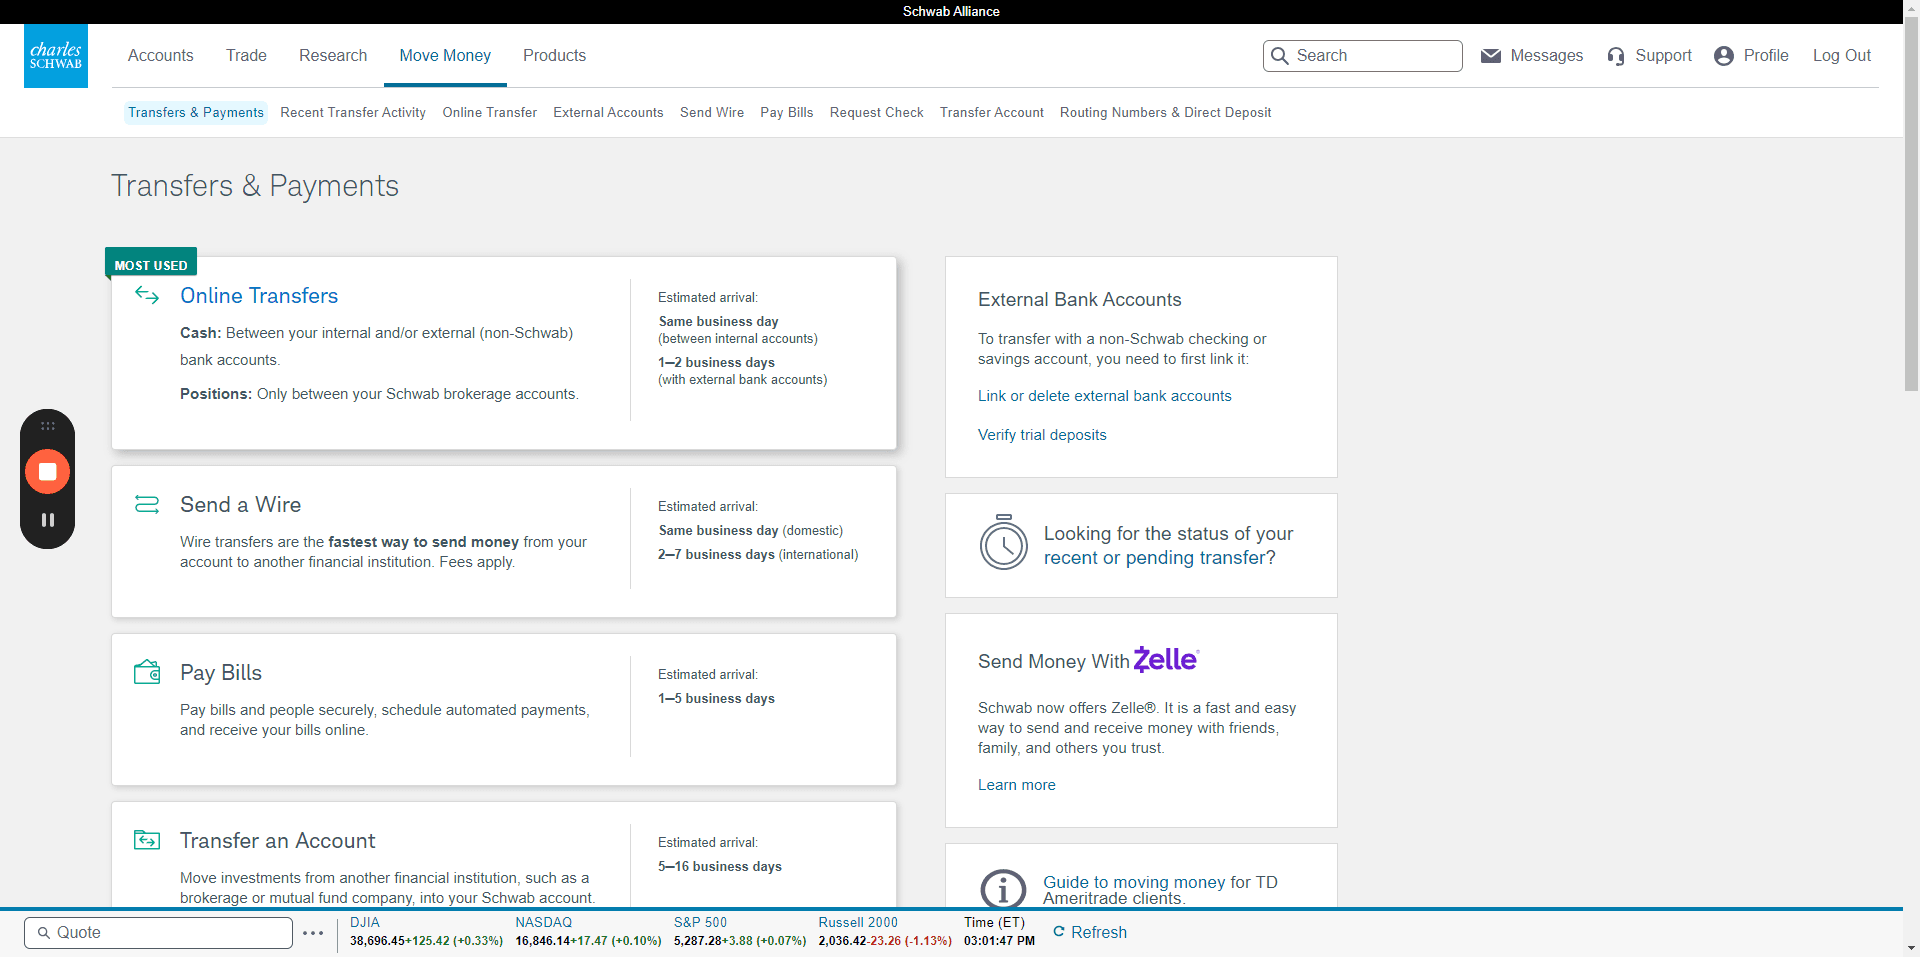
Task: Open the Research menu
Action: pos(333,56)
